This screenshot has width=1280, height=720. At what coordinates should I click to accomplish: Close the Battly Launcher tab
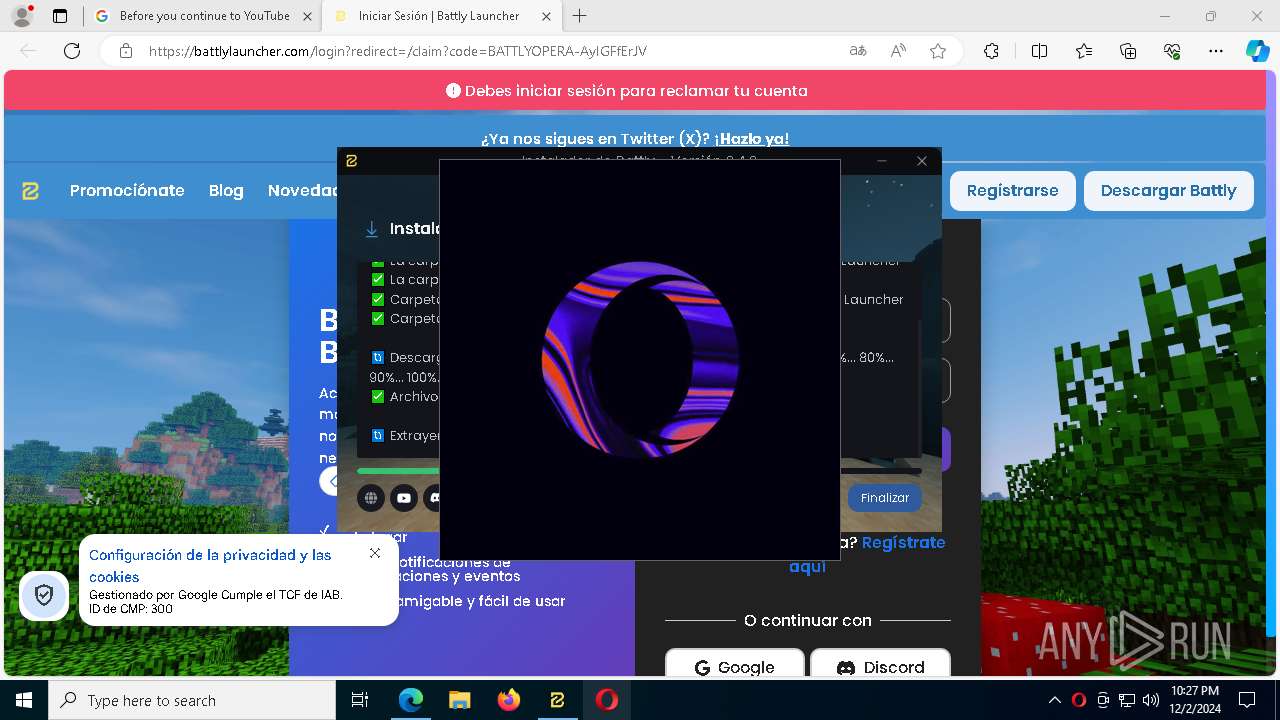[x=545, y=16]
